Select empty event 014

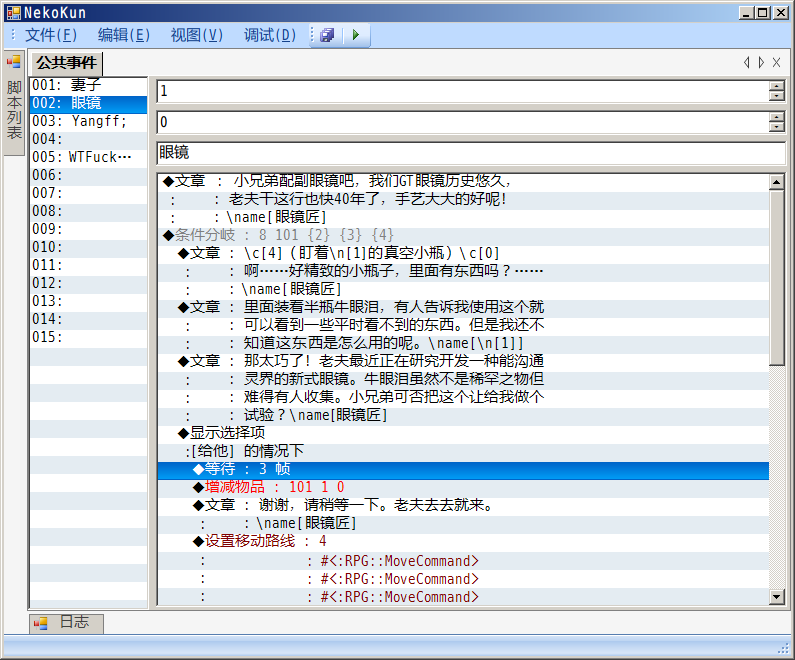89,319
